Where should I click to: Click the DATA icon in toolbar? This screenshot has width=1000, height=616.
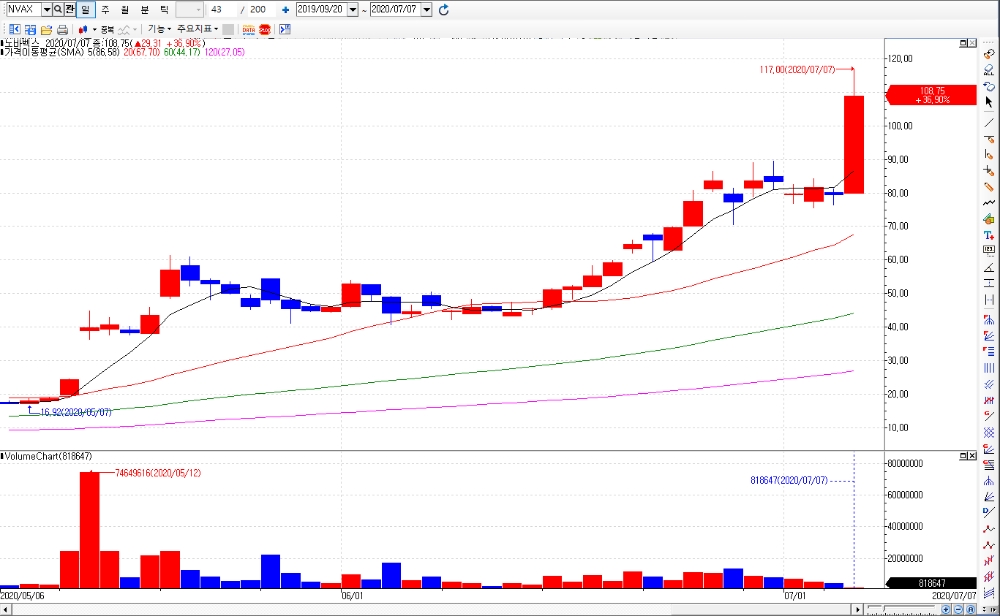249,29
